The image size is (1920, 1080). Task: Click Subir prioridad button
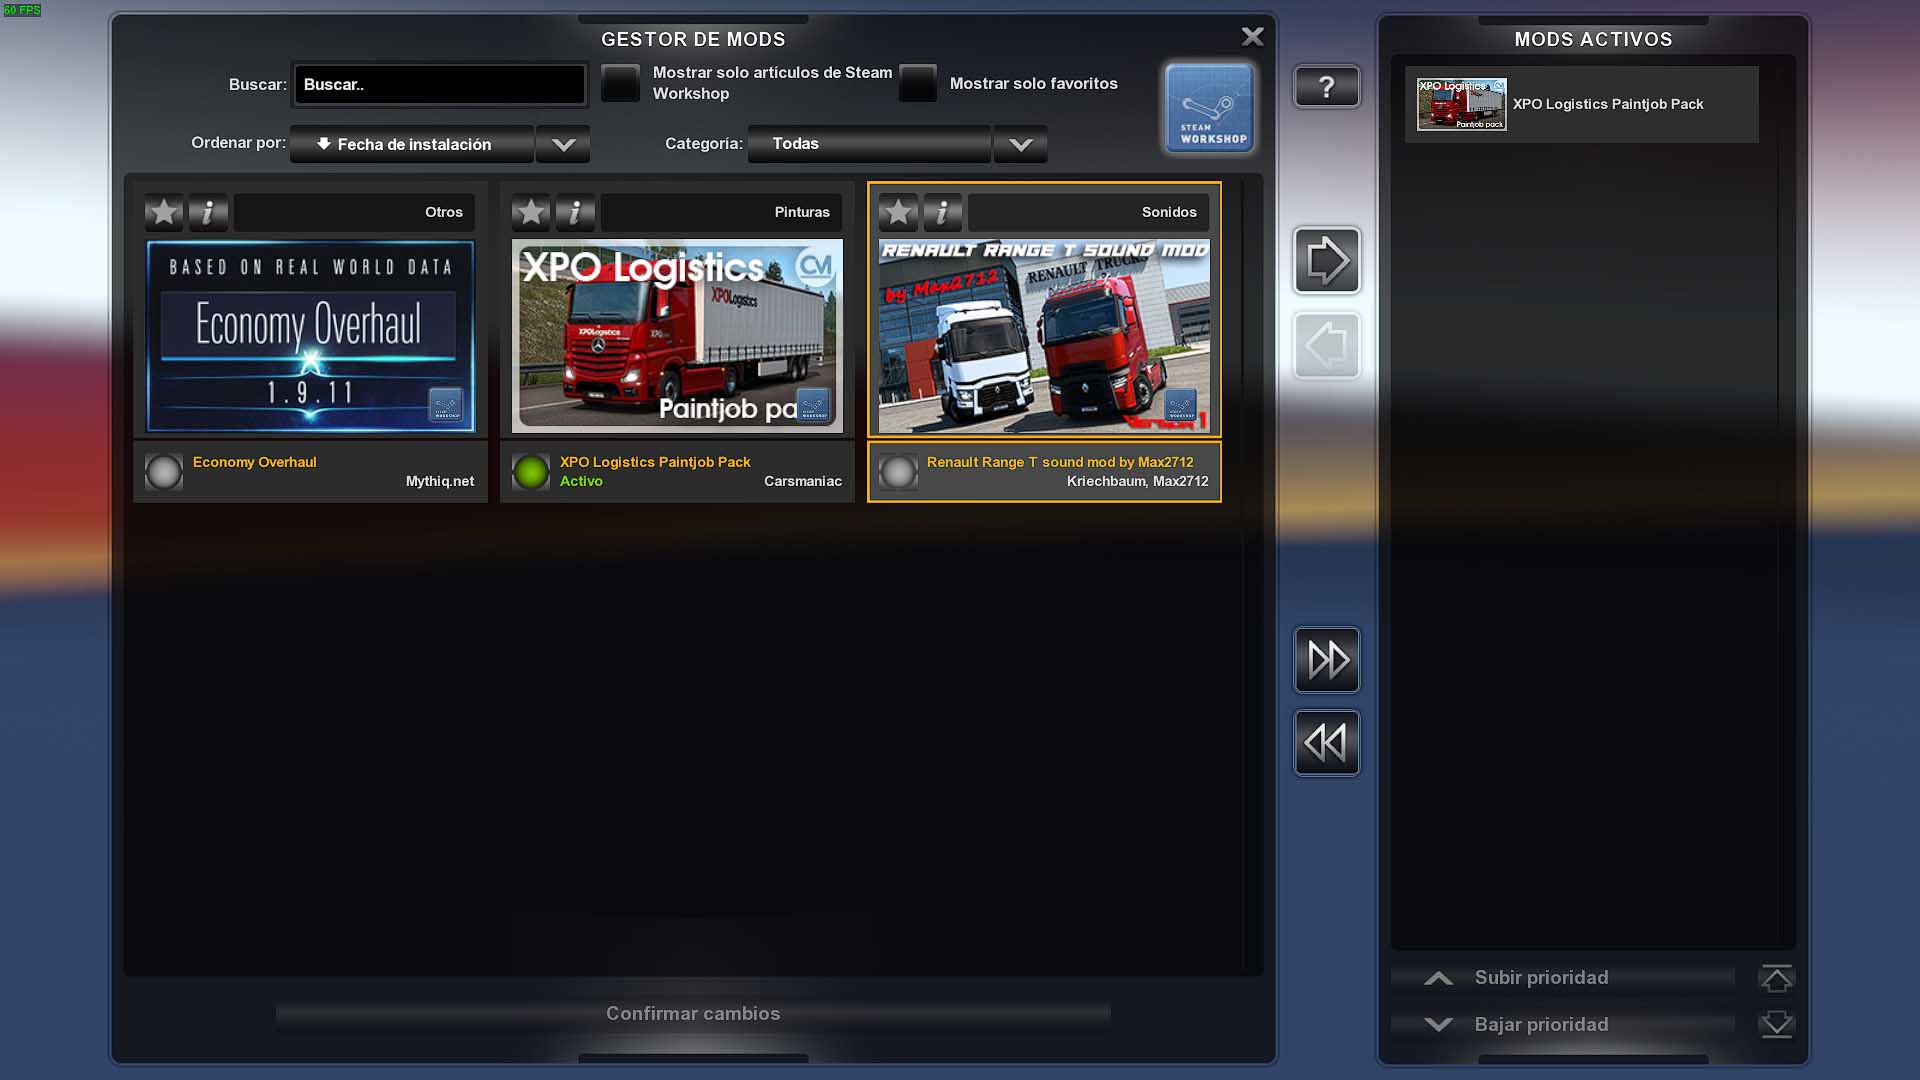tap(1541, 978)
